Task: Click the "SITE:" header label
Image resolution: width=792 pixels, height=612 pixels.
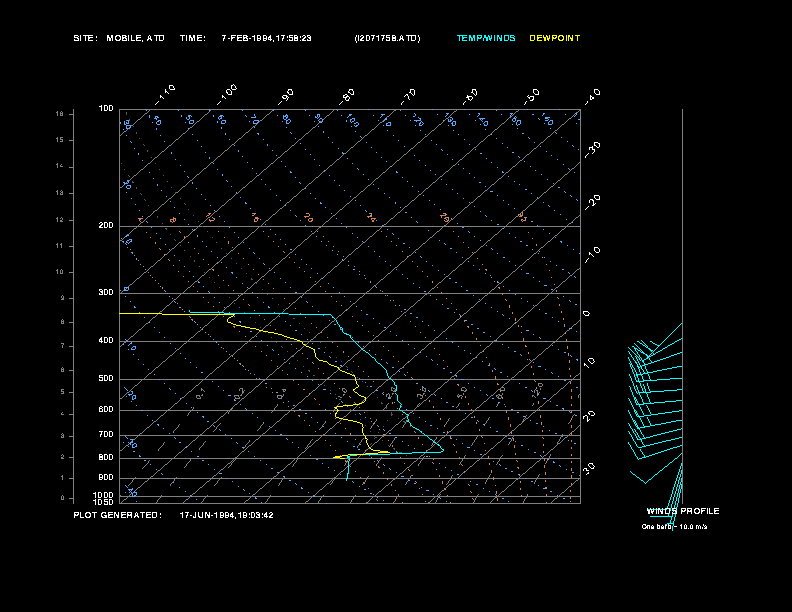Action: point(85,38)
